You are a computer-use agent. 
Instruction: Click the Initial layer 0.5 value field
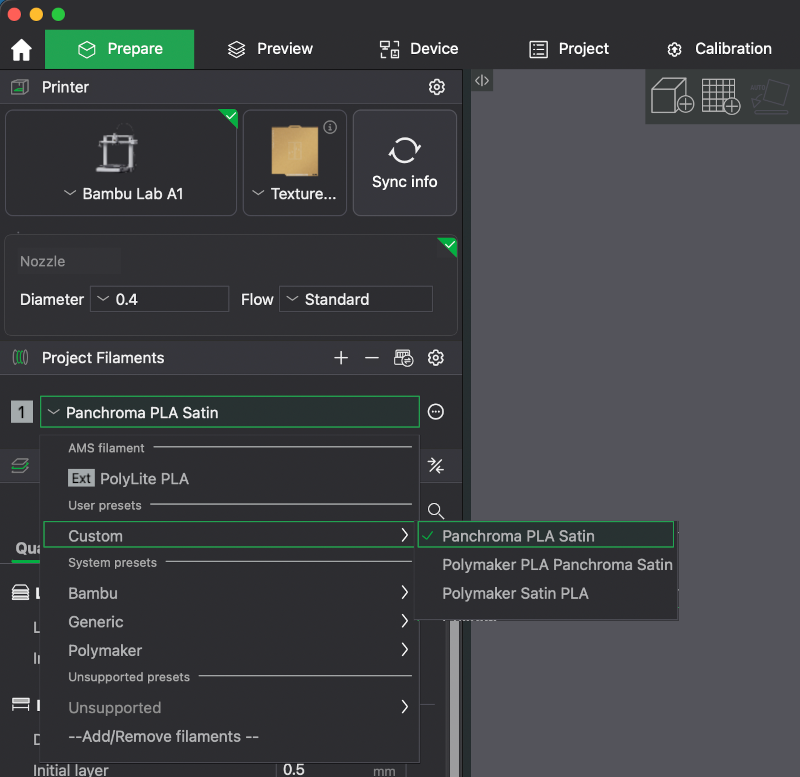[x=342, y=770]
